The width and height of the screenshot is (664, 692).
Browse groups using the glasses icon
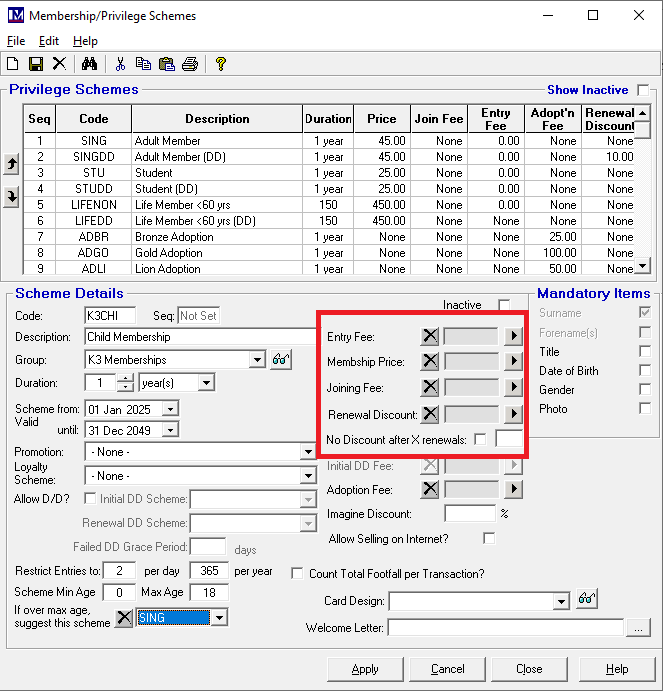click(281, 360)
